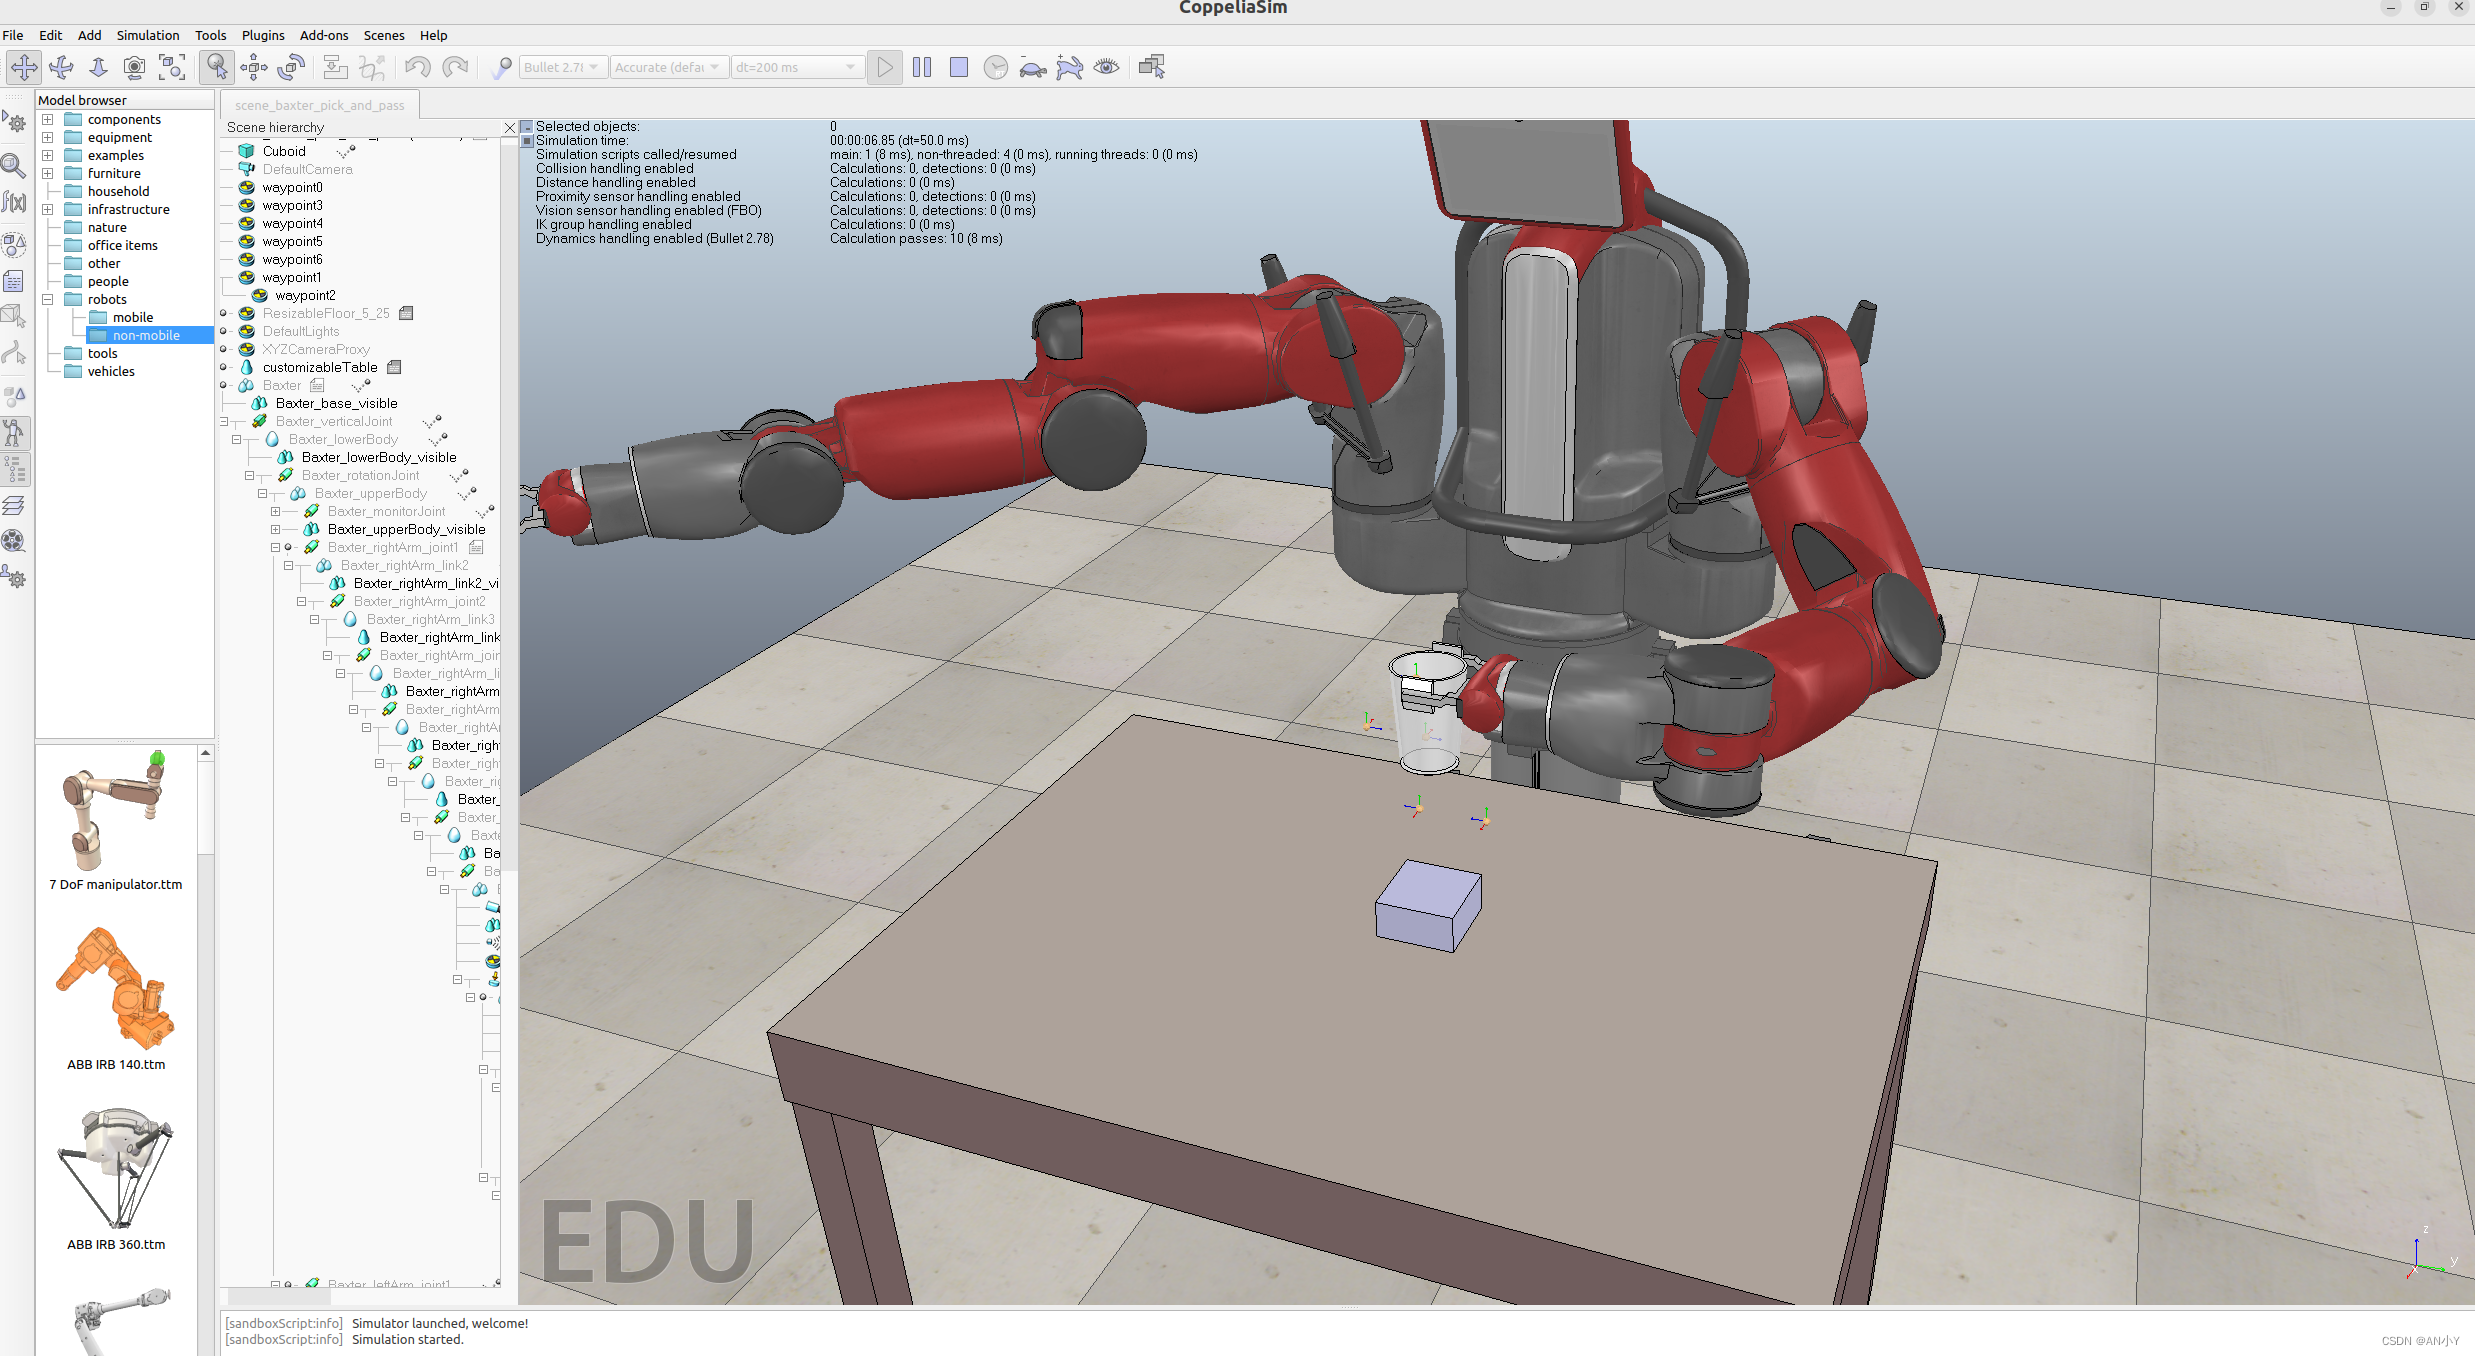Open the Add-ons menu
This screenshot has height=1356, width=2475.
[x=323, y=35]
